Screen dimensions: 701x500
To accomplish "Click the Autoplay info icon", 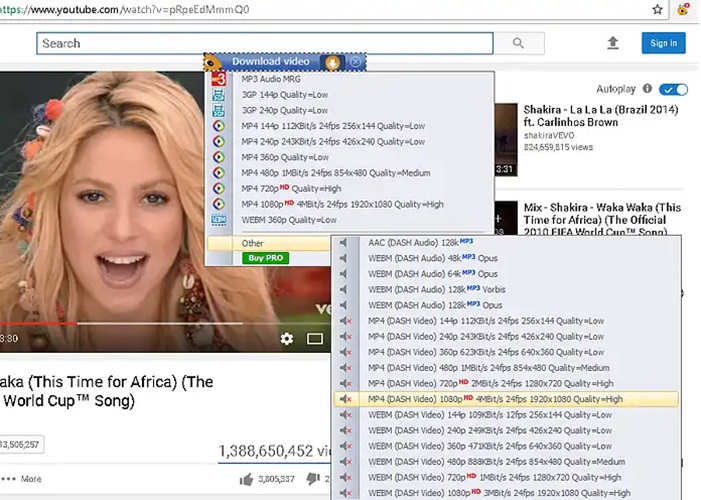I will point(647,88).
